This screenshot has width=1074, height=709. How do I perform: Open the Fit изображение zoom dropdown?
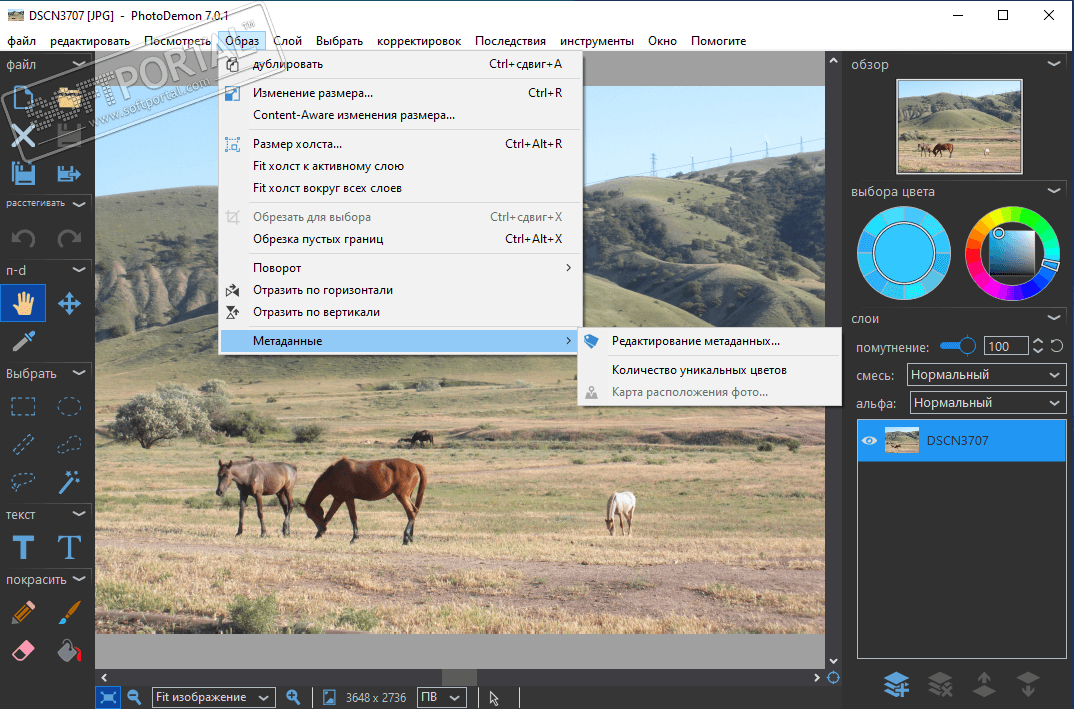pyautogui.click(x=213, y=697)
